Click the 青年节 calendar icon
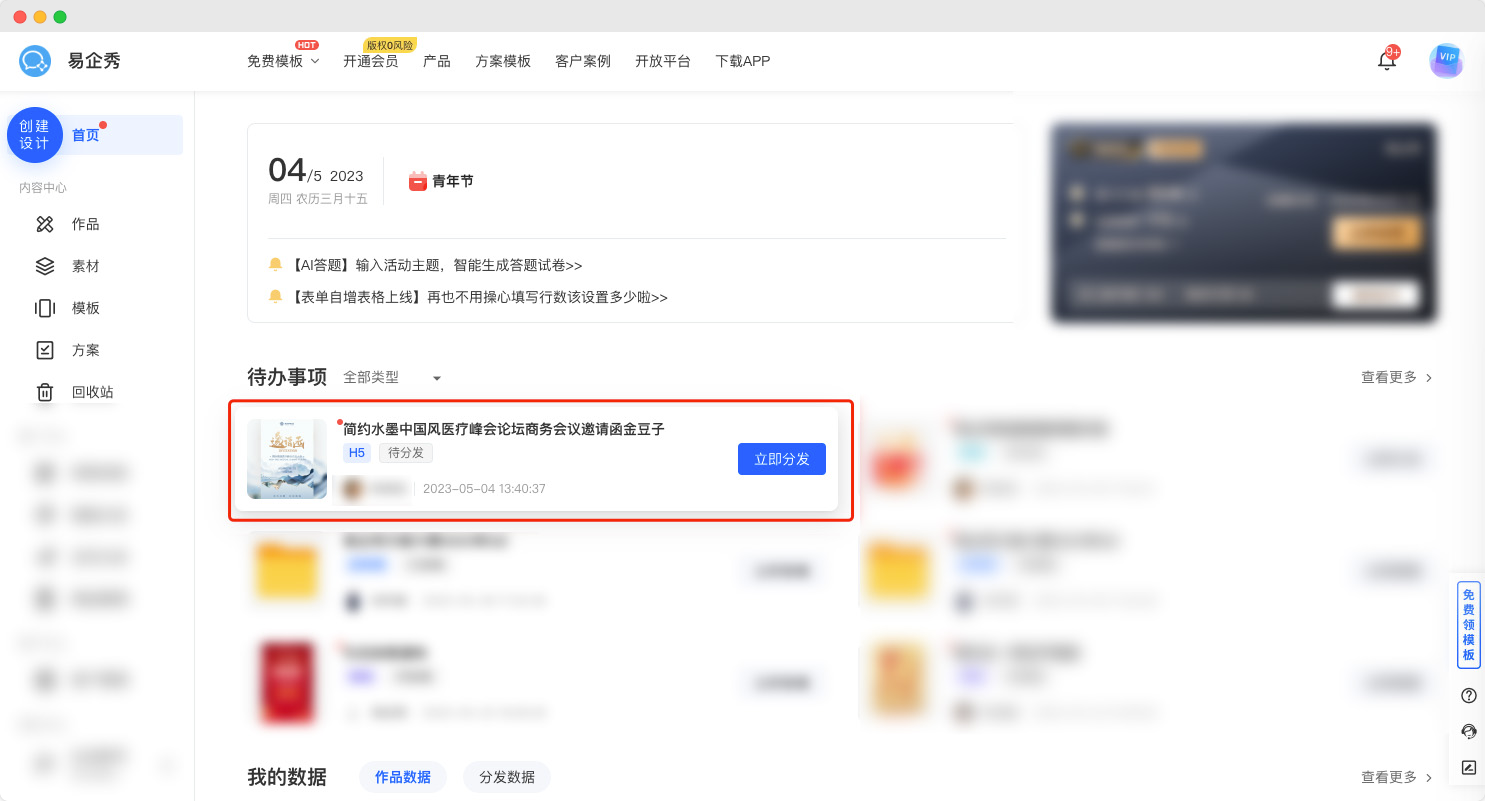This screenshot has width=1485, height=801. coord(418,181)
